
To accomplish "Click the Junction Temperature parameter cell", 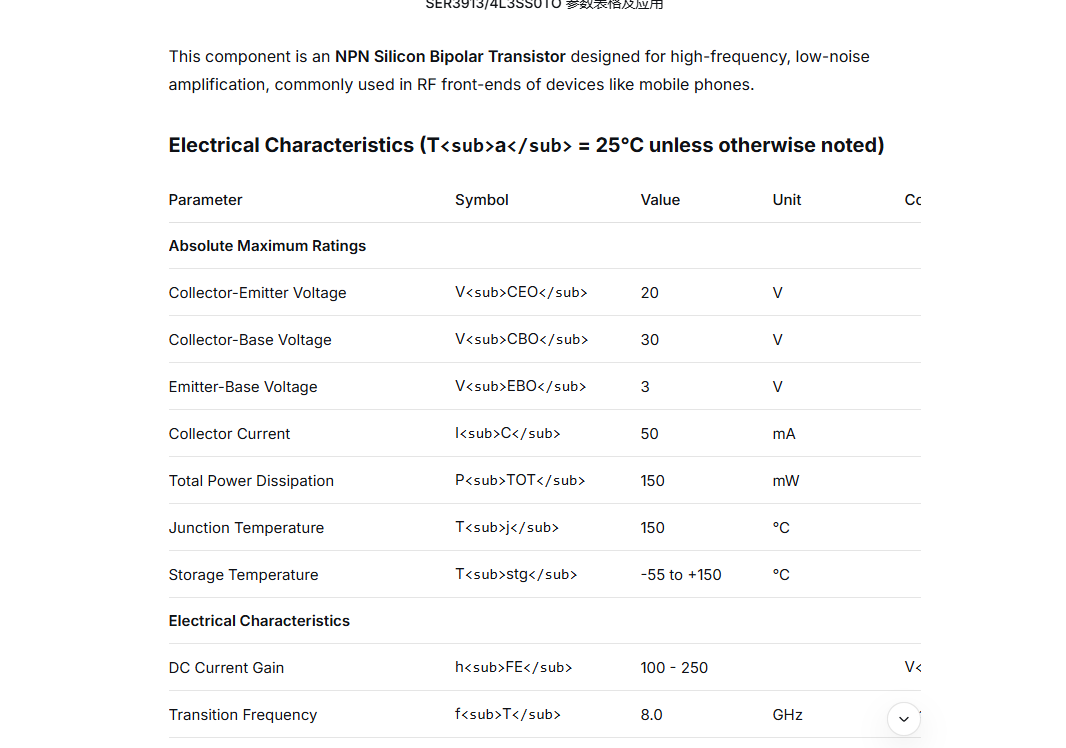I will point(246,528).
